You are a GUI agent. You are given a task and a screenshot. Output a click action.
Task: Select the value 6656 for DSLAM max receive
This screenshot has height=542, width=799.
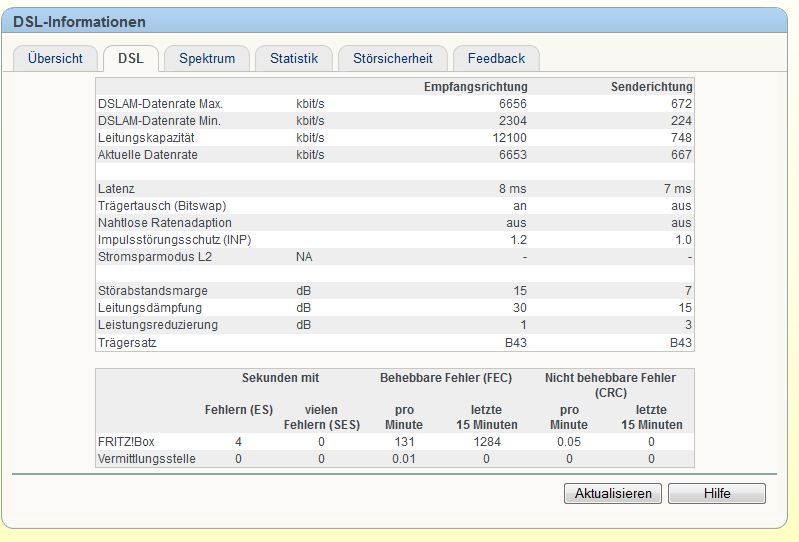[x=513, y=104]
